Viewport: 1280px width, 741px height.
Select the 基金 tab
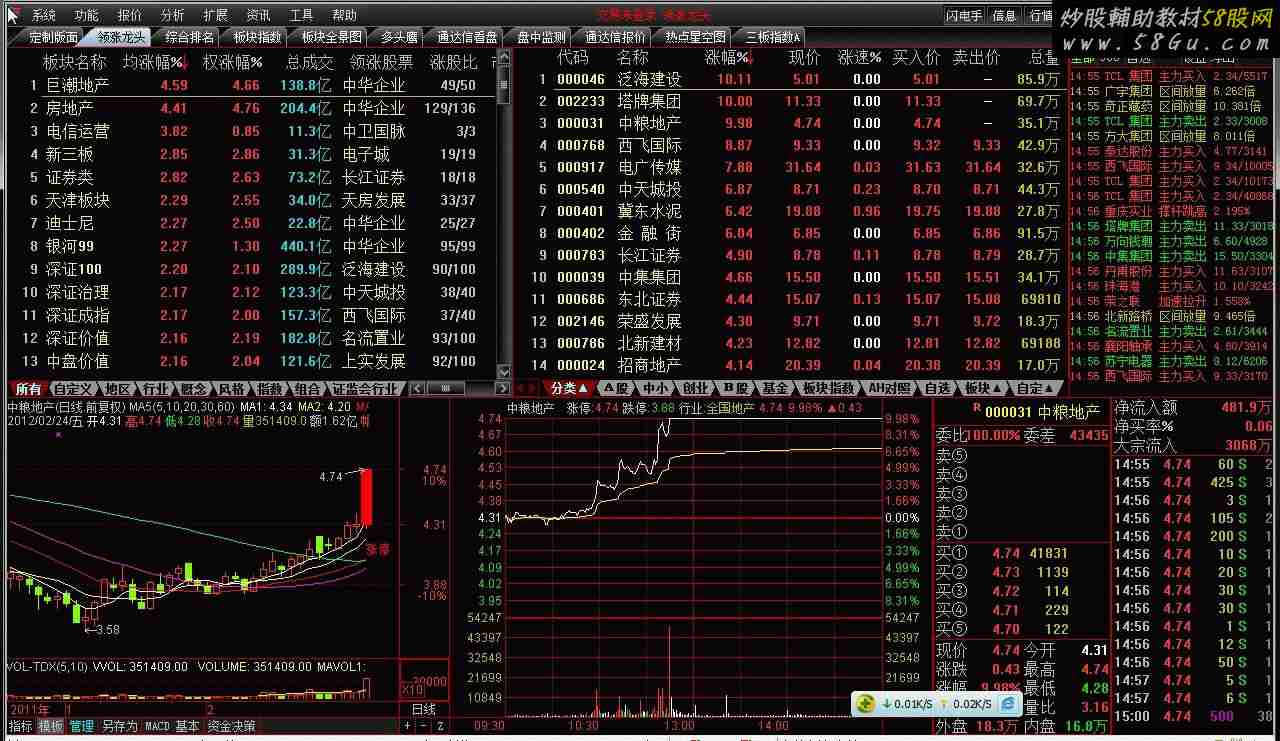(775, 388)
